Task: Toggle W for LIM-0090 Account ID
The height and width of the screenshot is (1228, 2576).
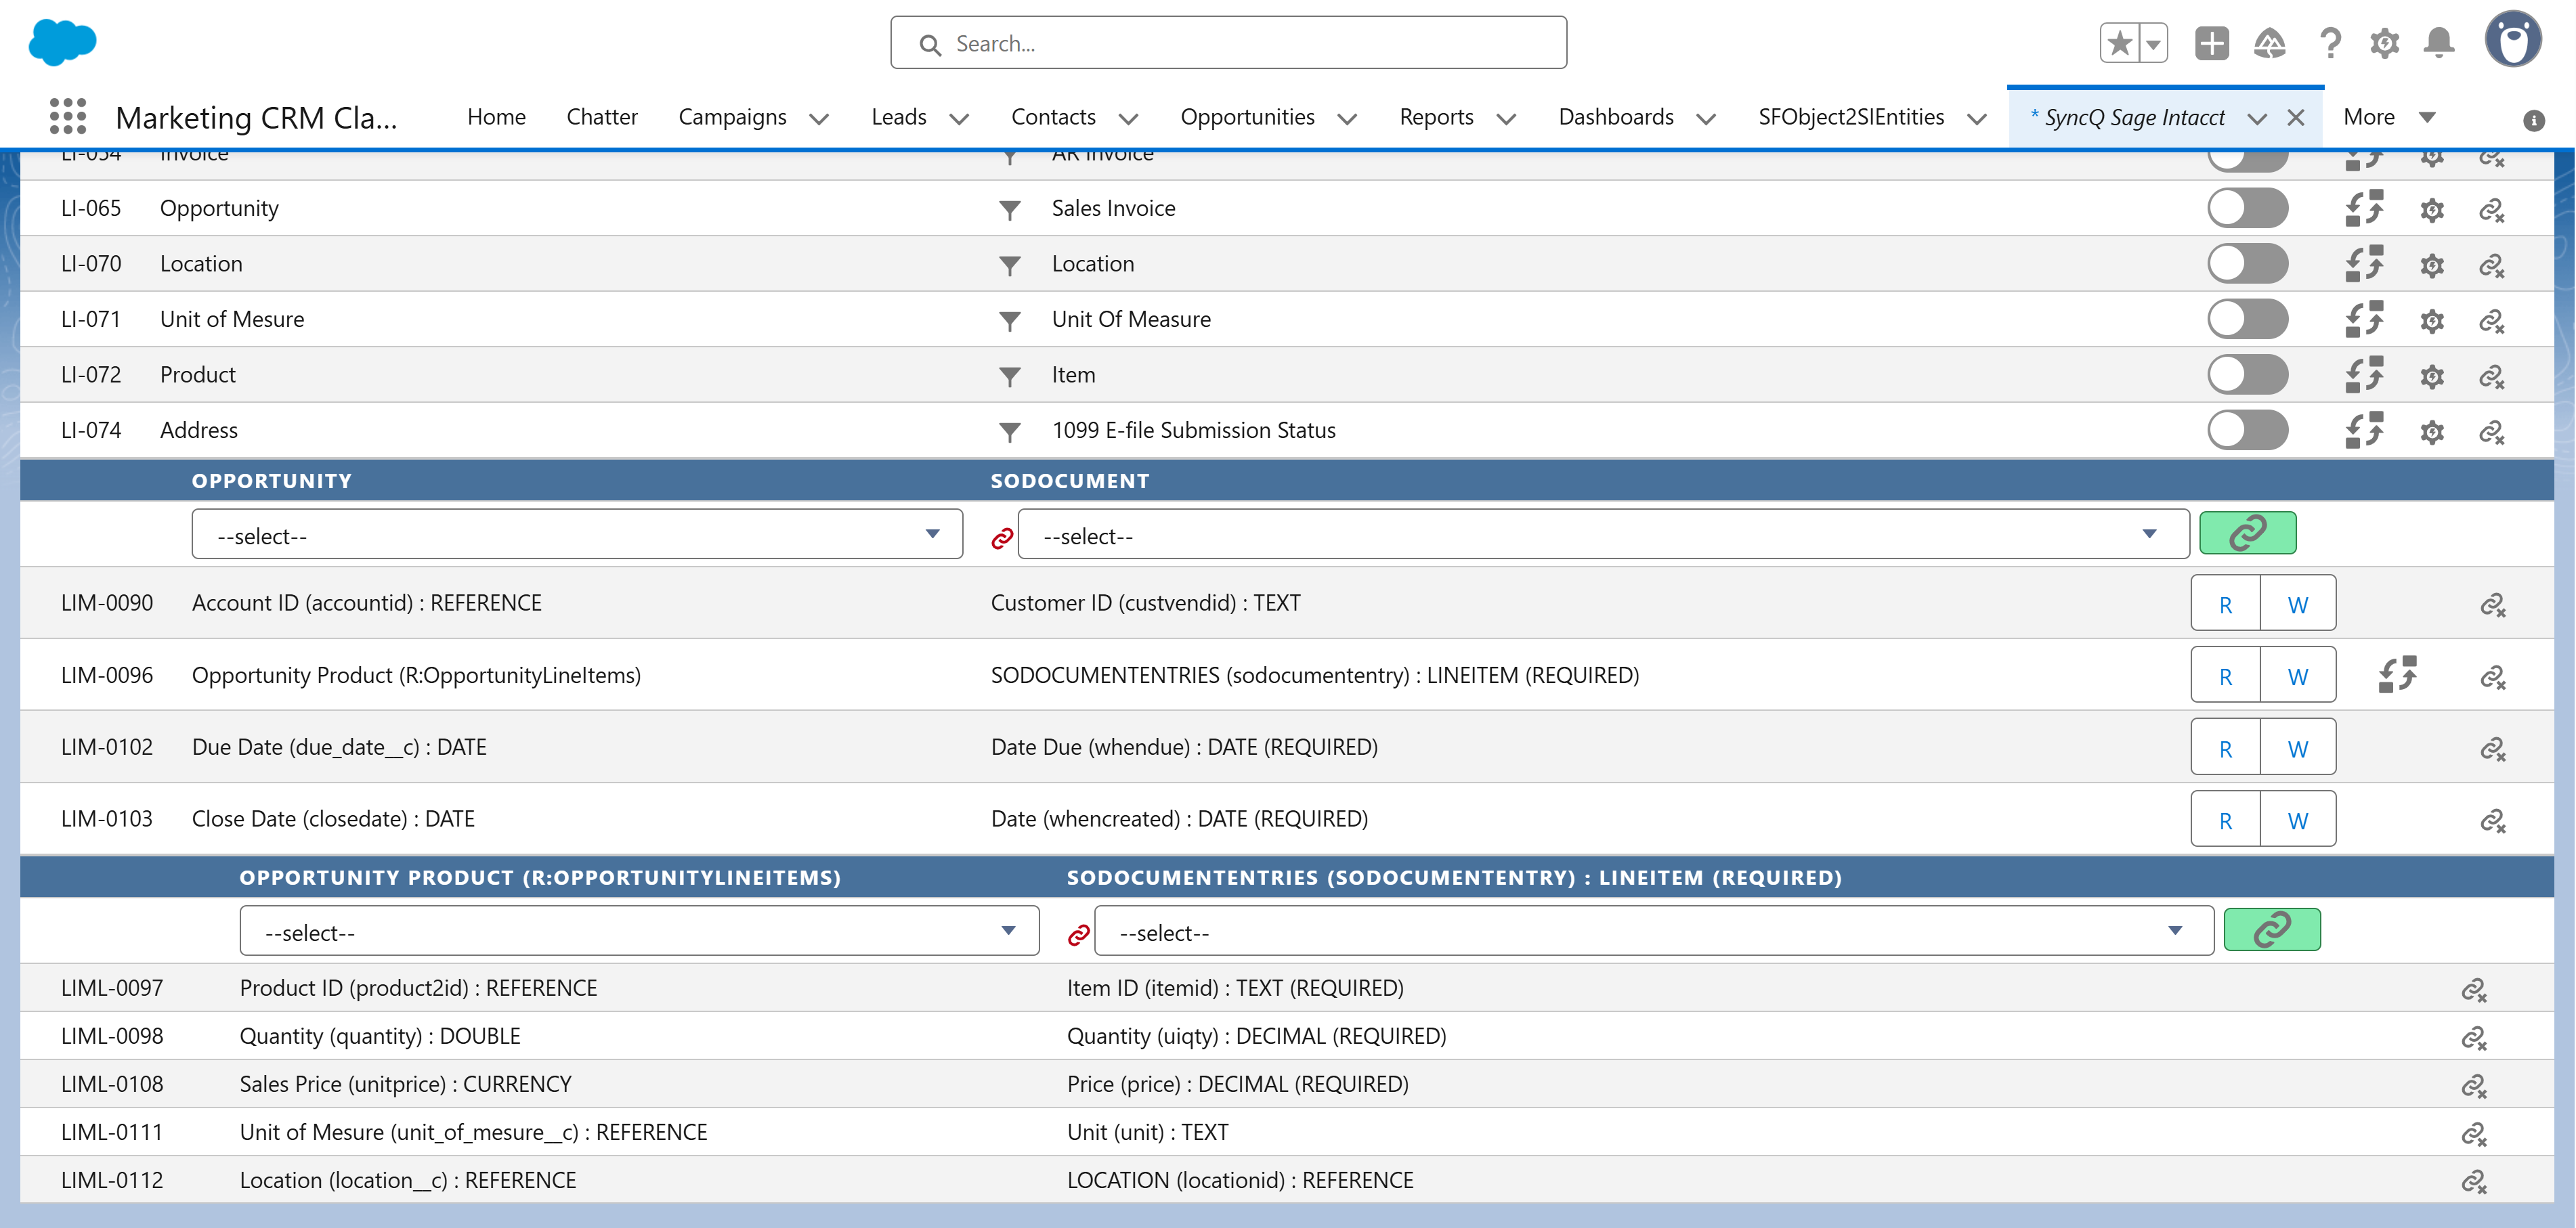Action: (x=2298, y=603)
